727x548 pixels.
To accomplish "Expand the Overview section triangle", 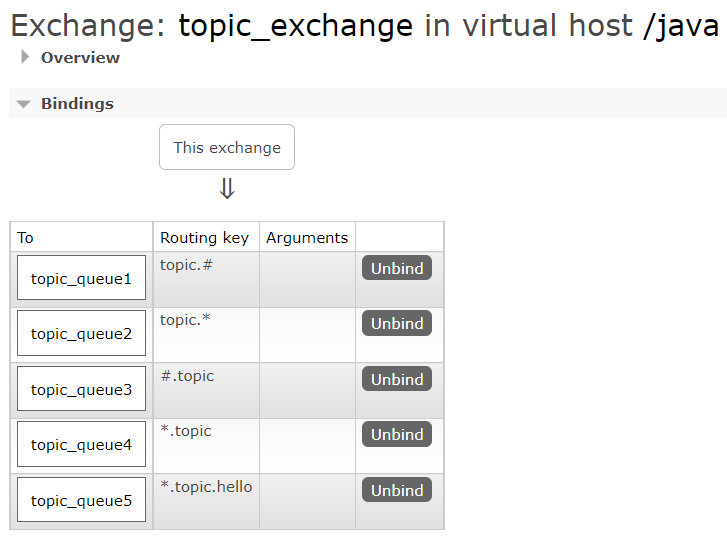I will pos(25,57).
